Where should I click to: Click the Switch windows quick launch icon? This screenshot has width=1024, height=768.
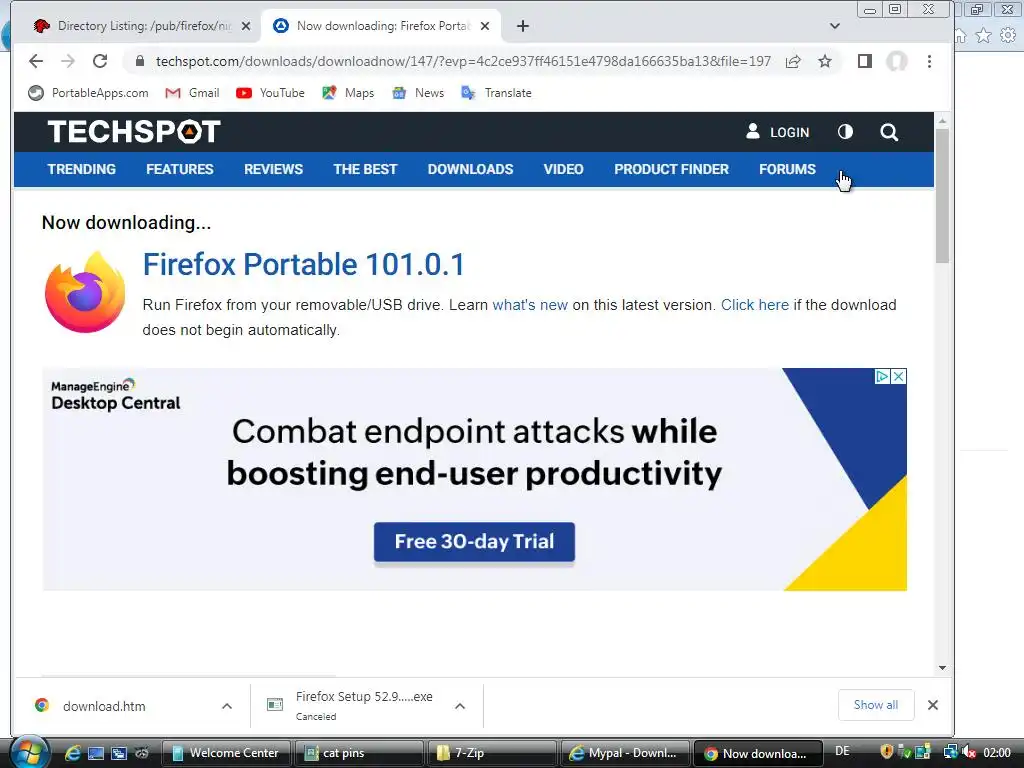pos(119,753)
